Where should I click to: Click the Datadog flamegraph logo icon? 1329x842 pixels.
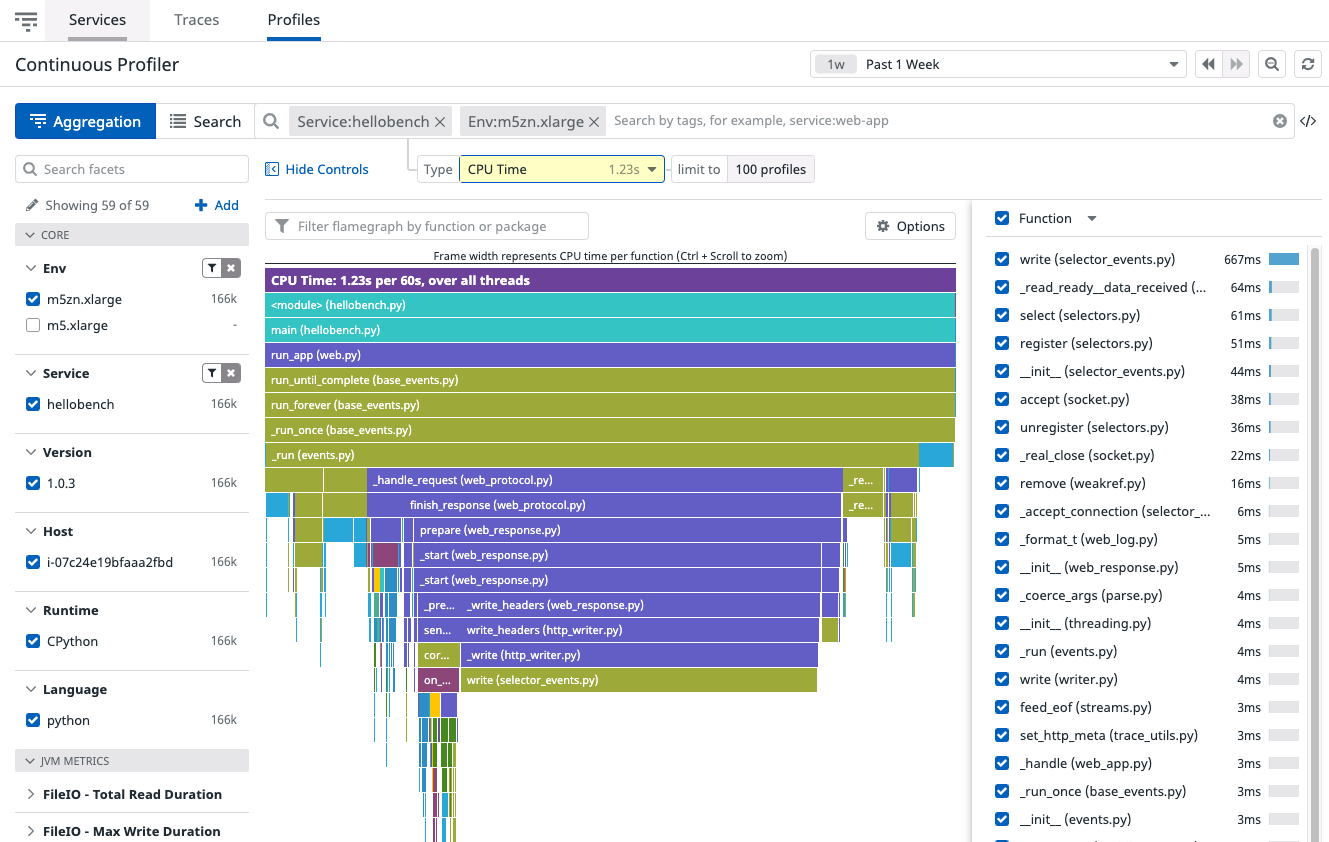pos(26,21)
